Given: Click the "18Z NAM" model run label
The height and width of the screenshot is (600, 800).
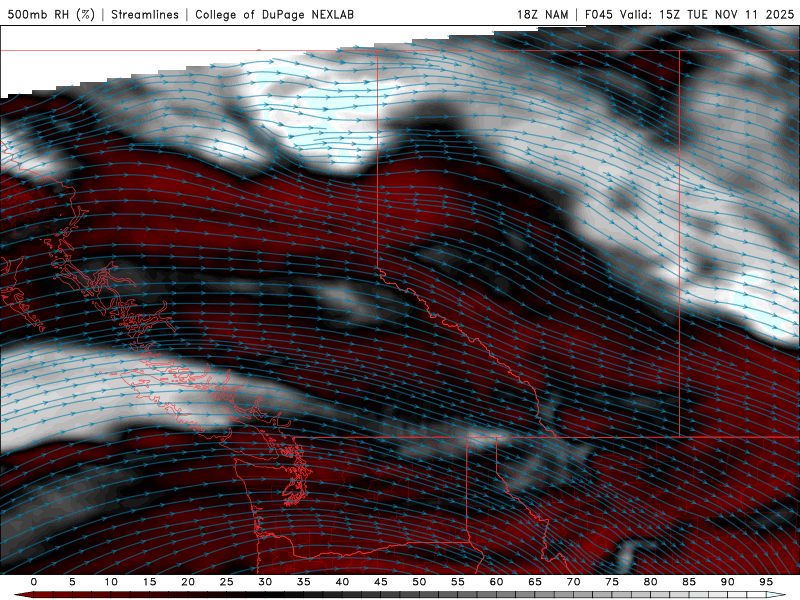Looking at the screenshot, I should point(542,14).
